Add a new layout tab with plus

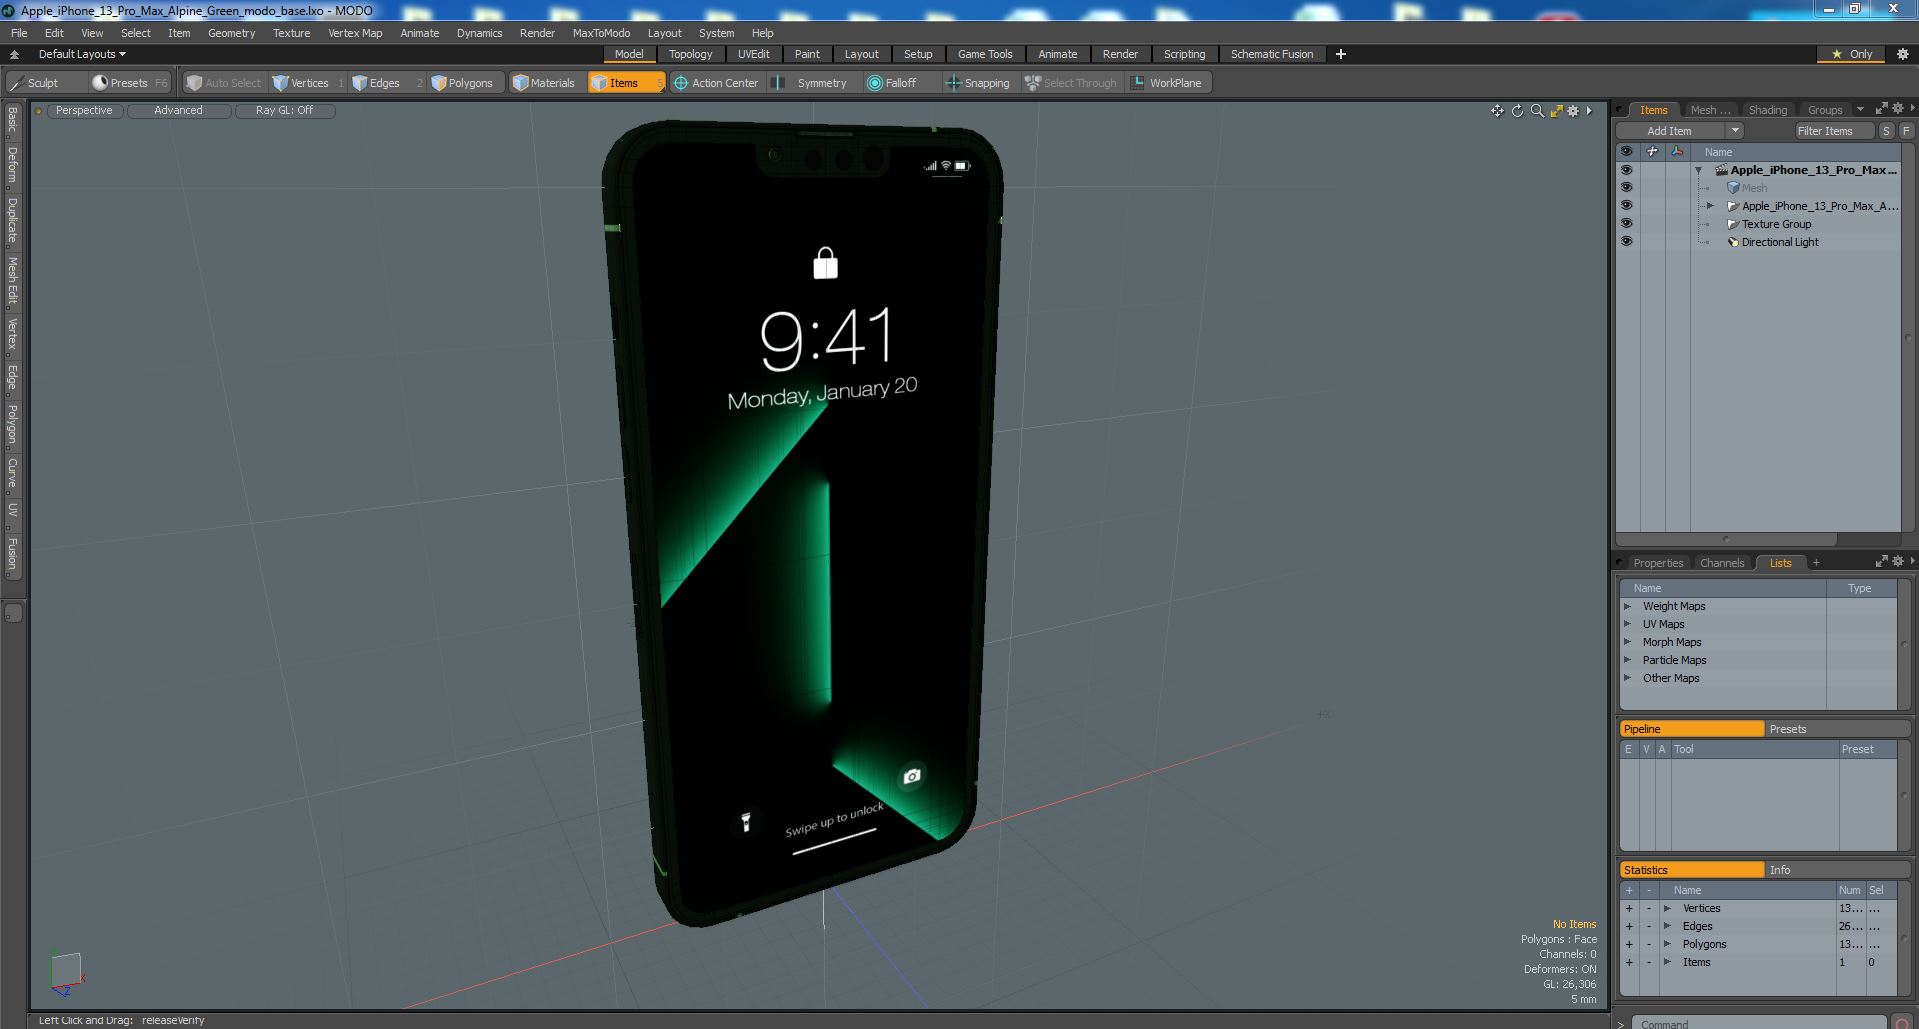coord(1341,54)
